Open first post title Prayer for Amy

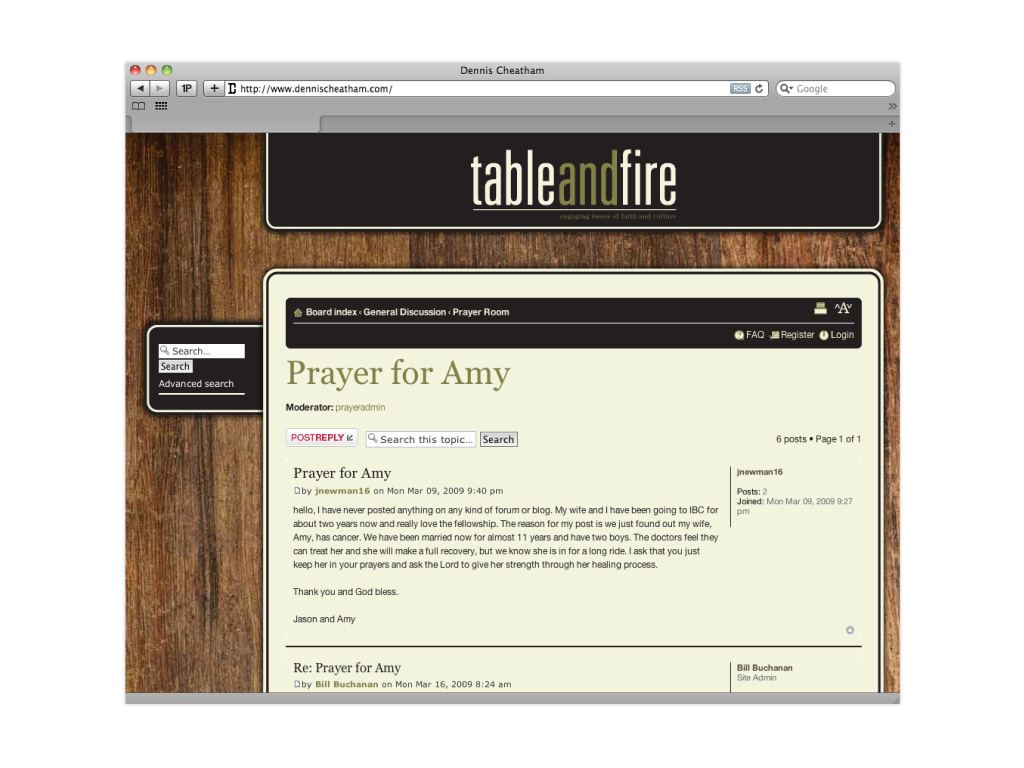click(x=342, y=473)
